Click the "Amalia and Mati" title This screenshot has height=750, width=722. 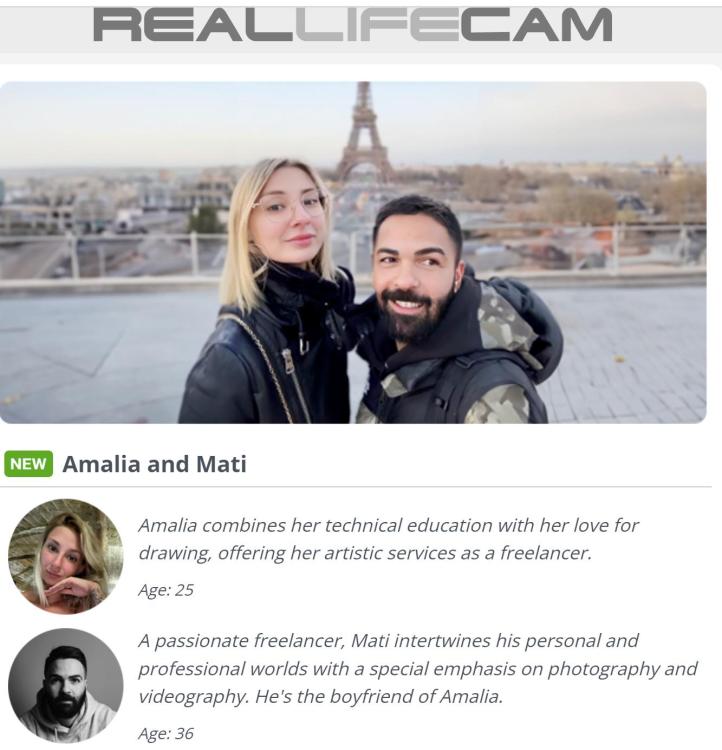pyautogui.click(x=155, y=464)
